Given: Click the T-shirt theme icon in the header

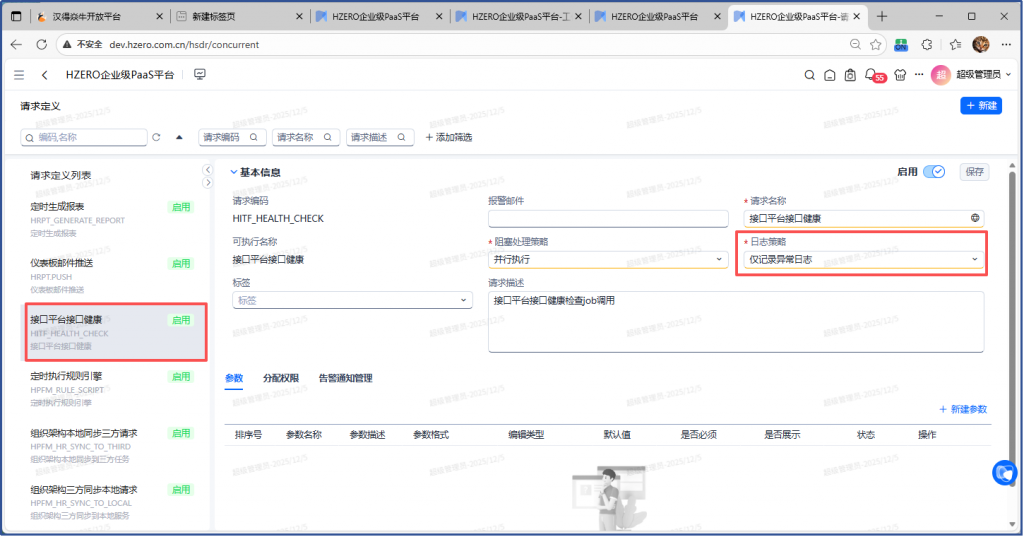Looking at the screenshot, I should 897,75.
